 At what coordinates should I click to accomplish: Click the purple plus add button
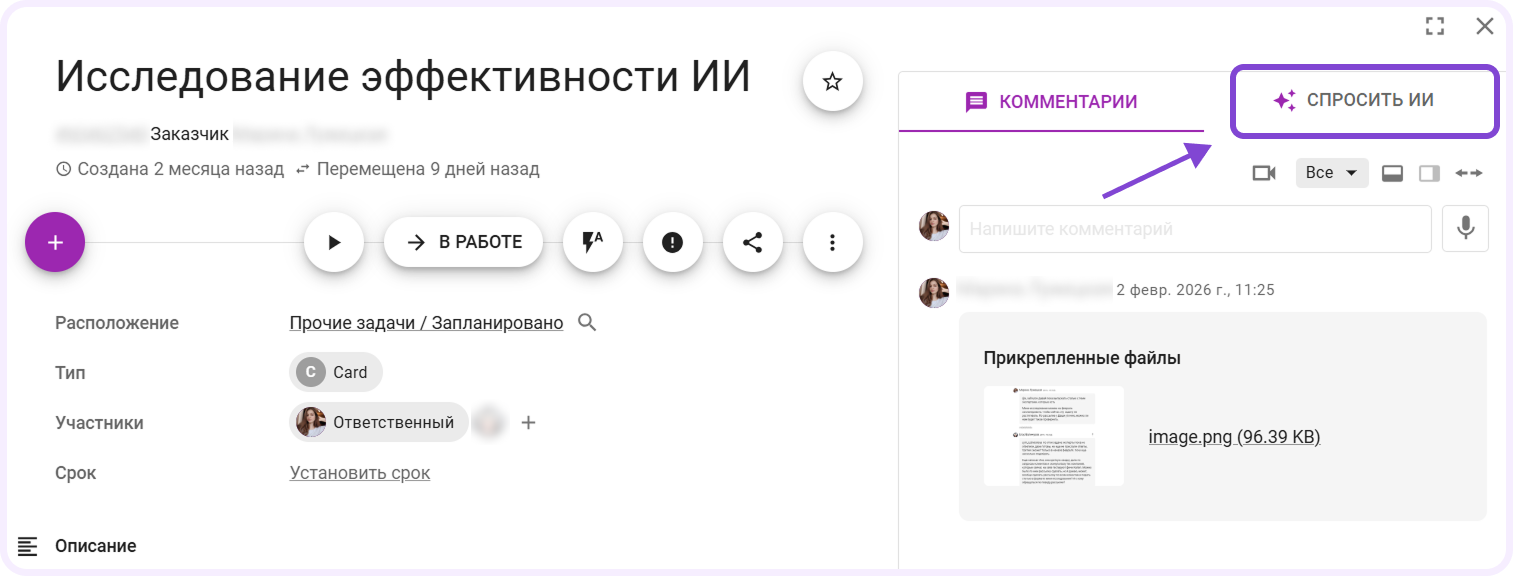[55, 242]
